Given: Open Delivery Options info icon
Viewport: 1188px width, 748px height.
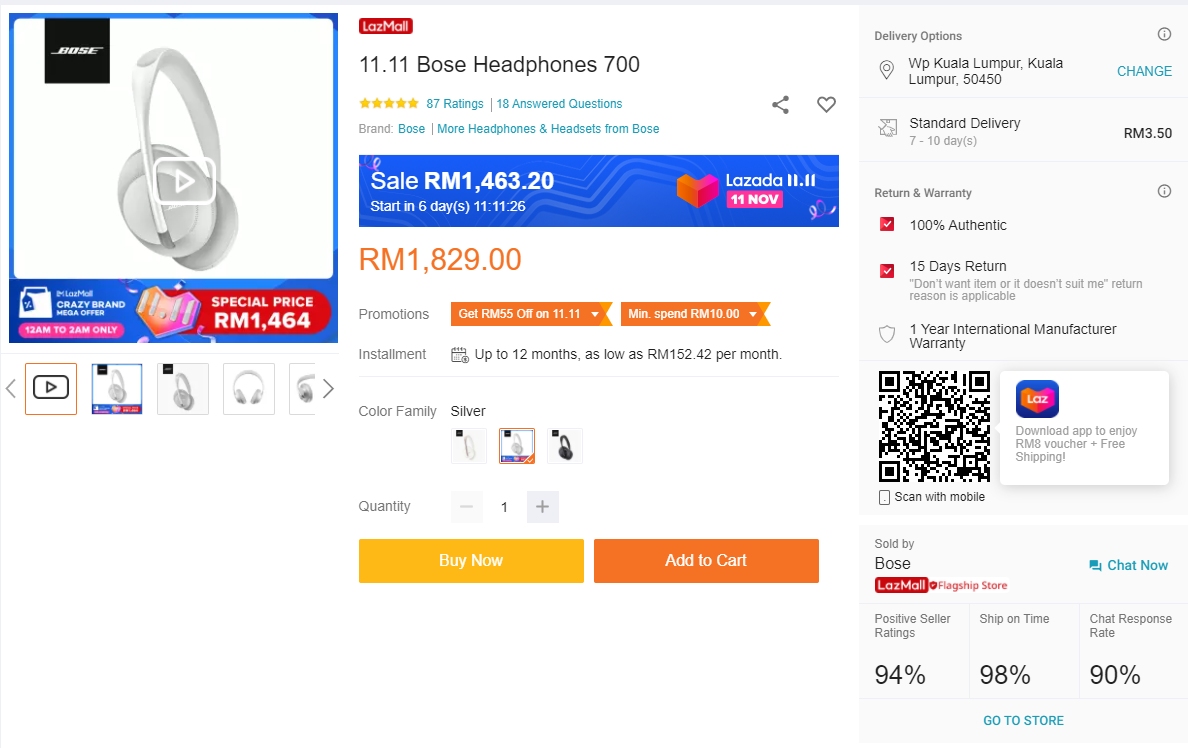Looking at the screenshot, I should [x=1164, y=35].
